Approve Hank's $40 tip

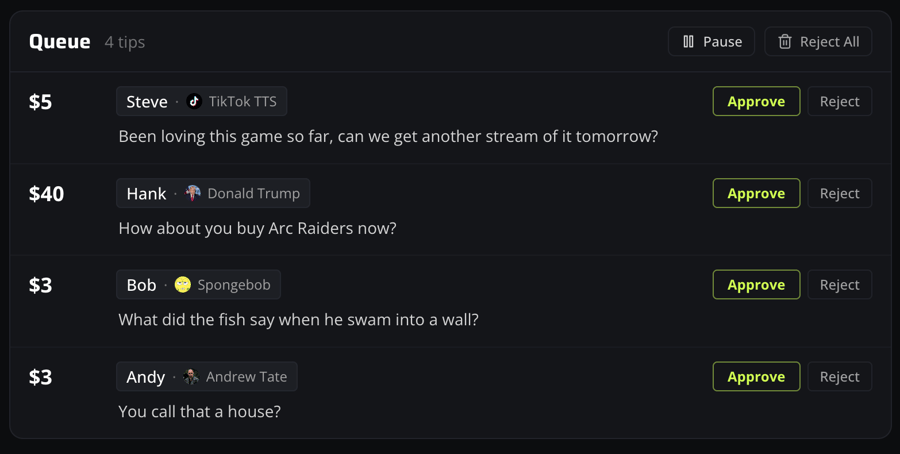[756, 193]
